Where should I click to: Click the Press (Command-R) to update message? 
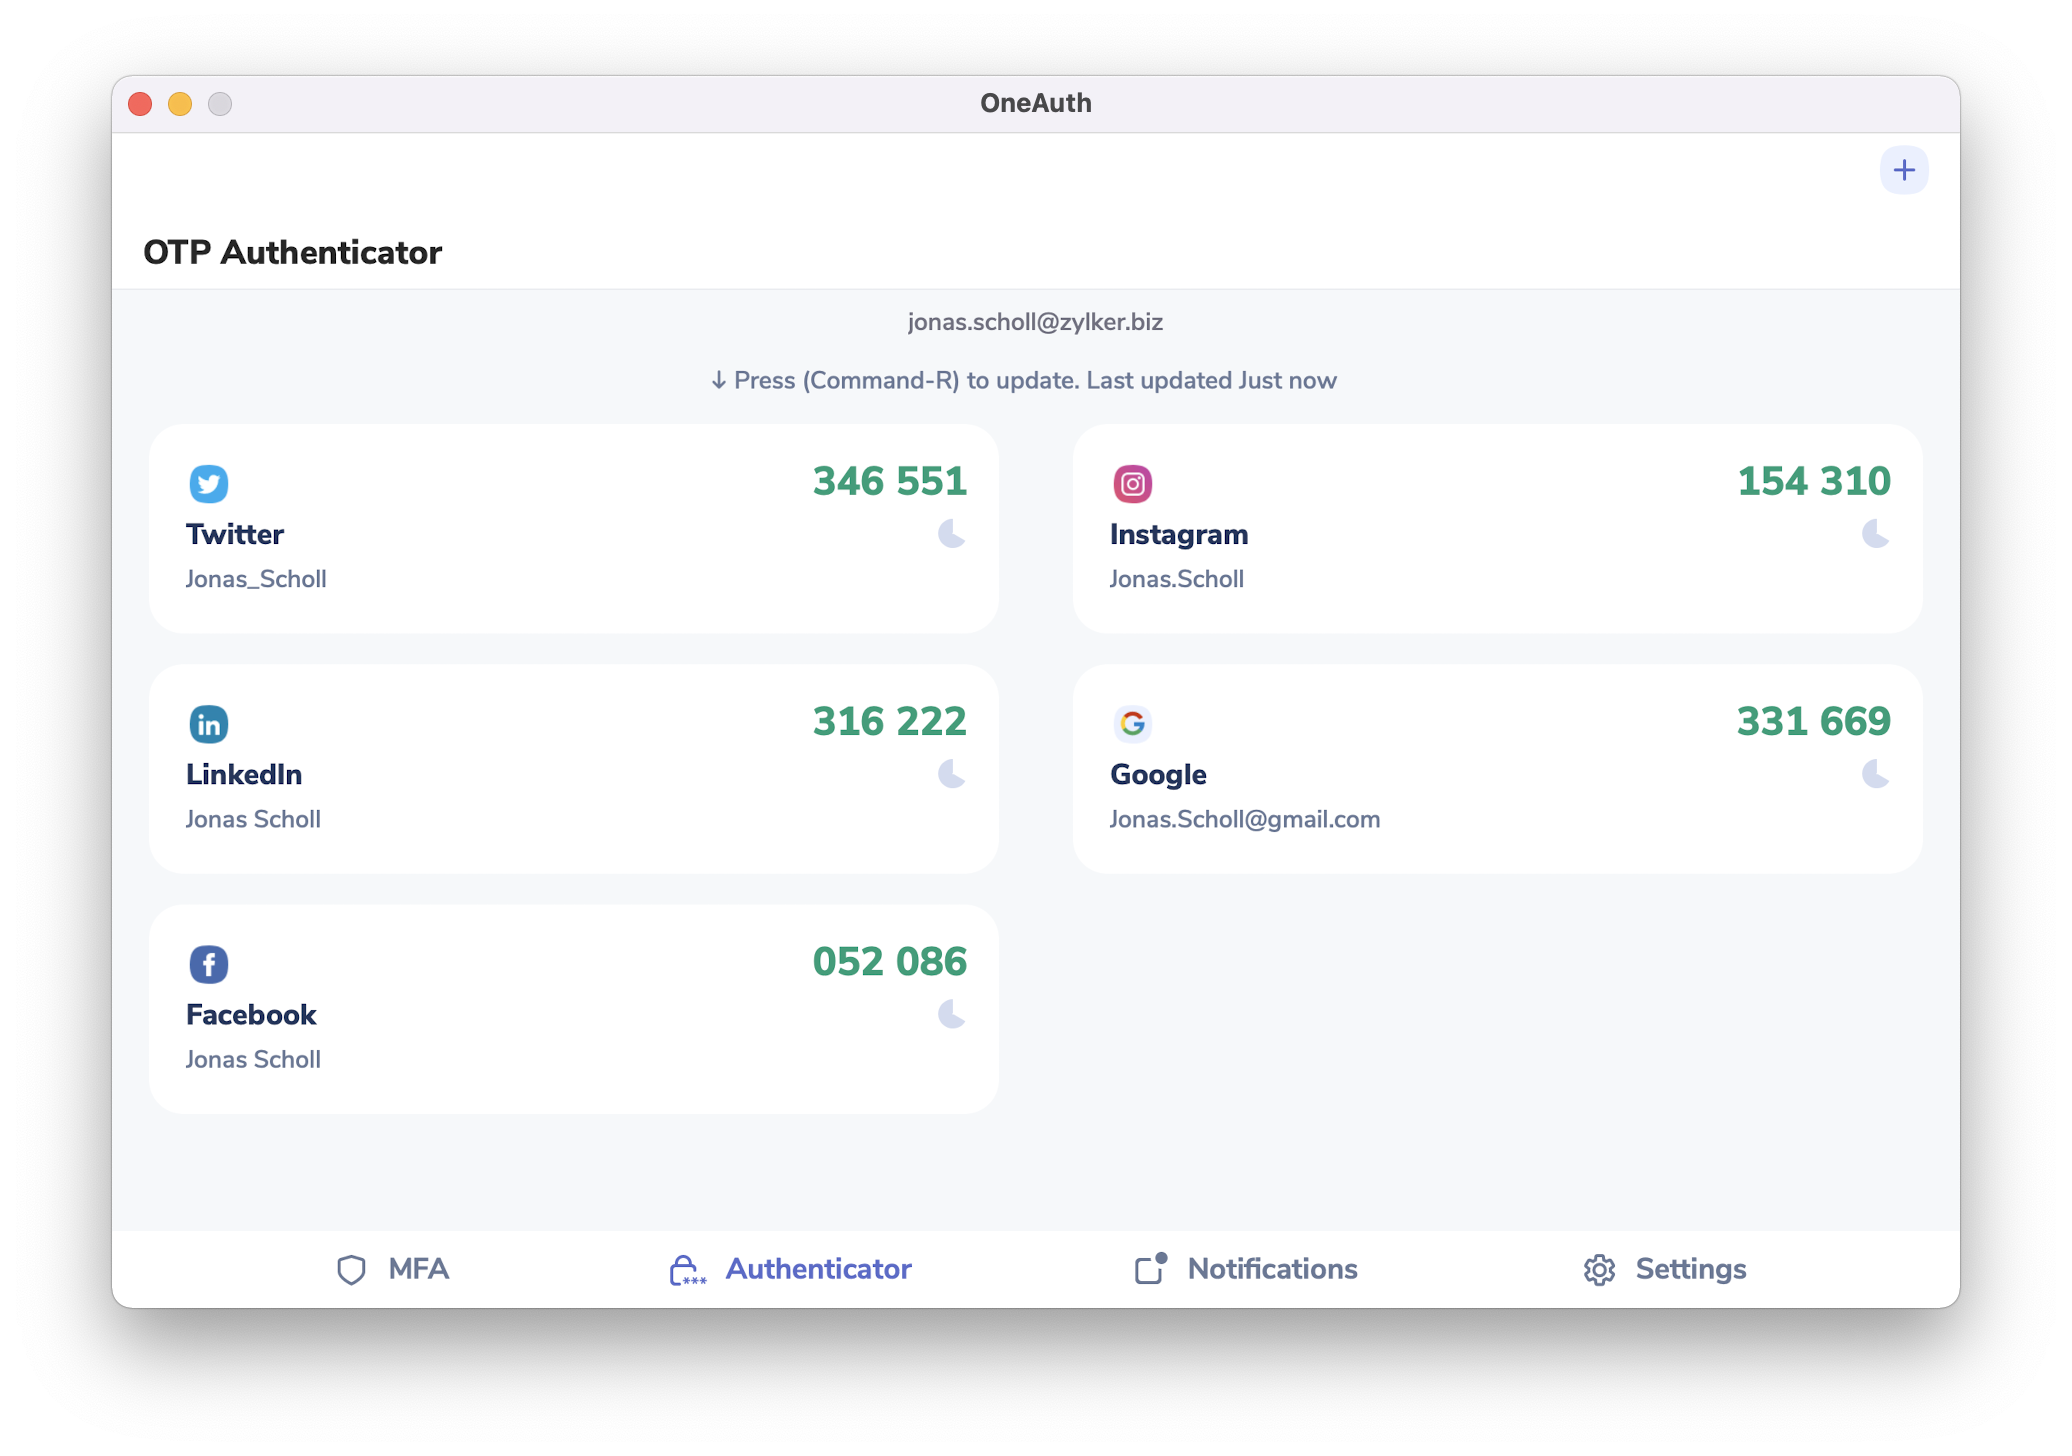pos(1024,380)
